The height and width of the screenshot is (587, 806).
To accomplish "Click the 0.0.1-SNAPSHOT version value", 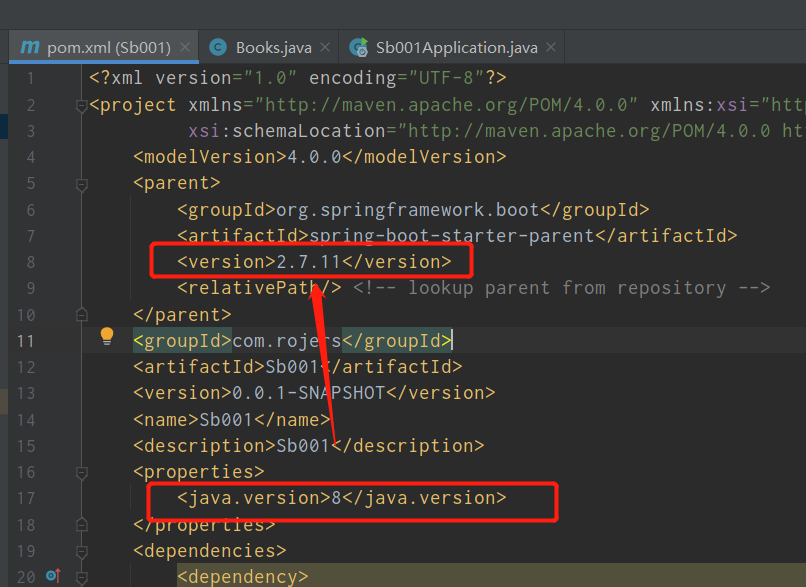I will pos(308,393).
